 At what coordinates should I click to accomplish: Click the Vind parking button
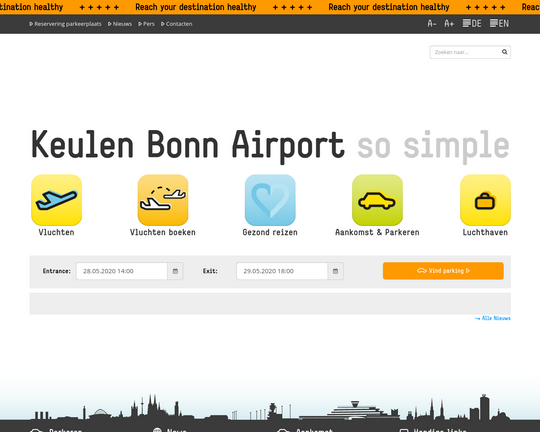tap(443, 271)
